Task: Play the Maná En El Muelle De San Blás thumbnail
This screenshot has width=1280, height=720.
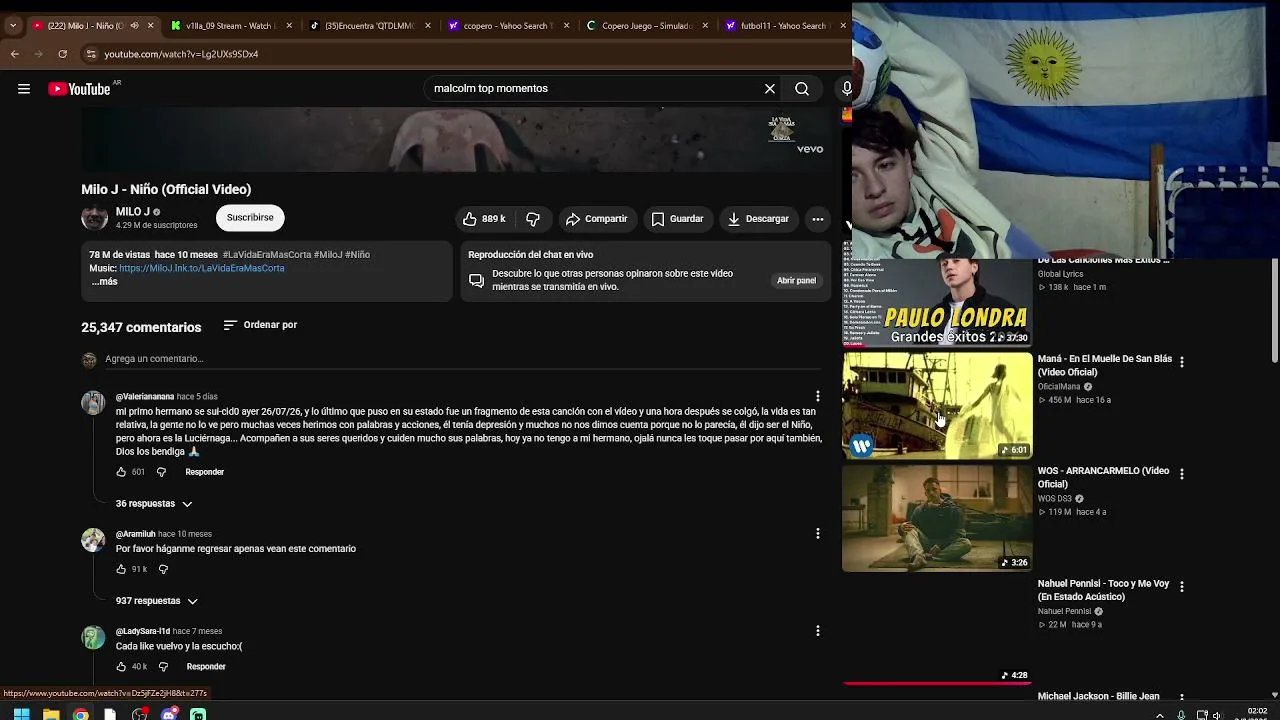Action: pos(937,405)
